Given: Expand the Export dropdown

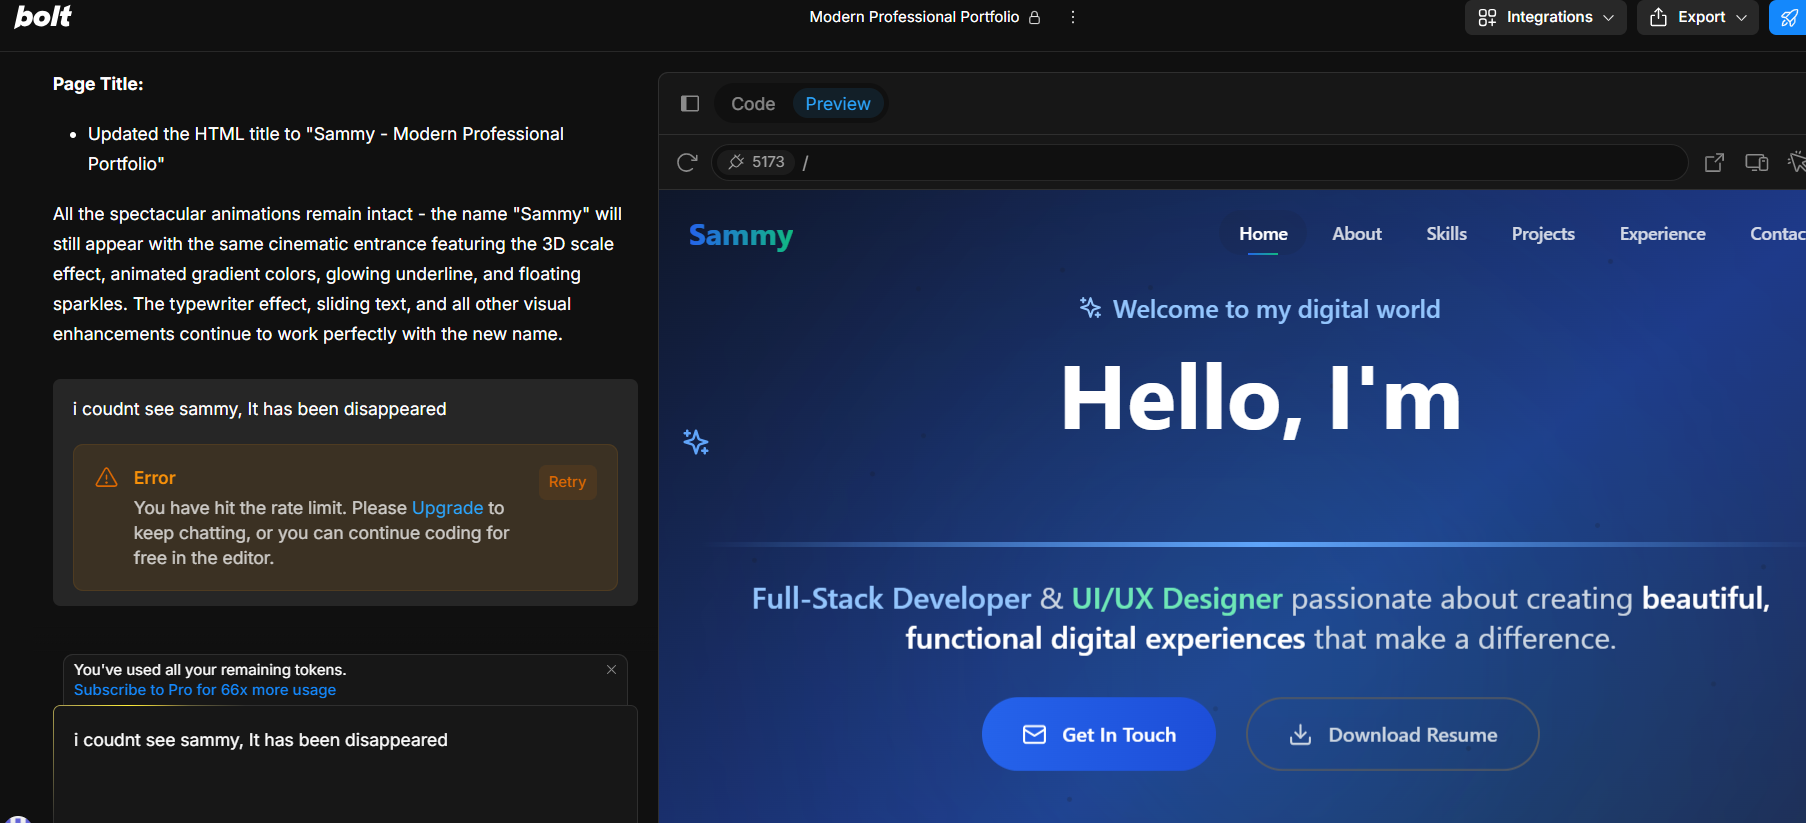Looking at the screenshot, I should [1697, 17].
